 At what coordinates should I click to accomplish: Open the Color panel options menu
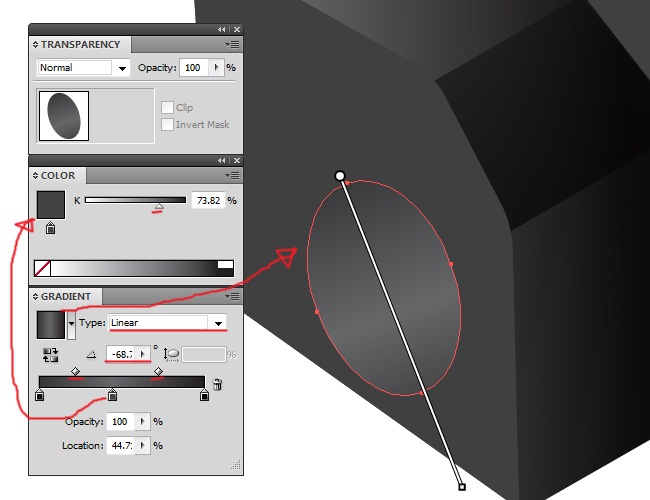[233, 176]
